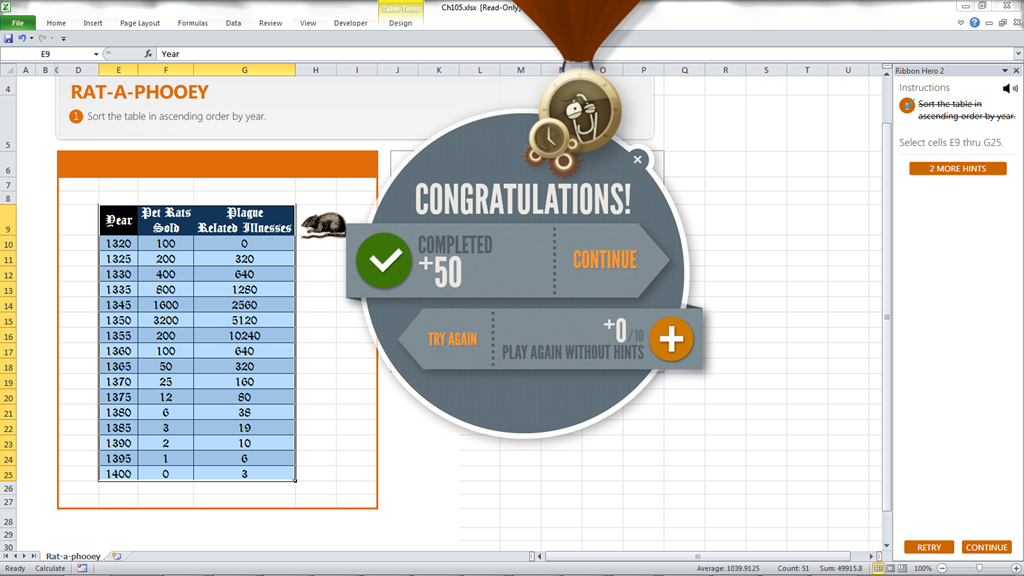
Task: Click the Save icon in quick access toolbar
Action: pos(8,38)
